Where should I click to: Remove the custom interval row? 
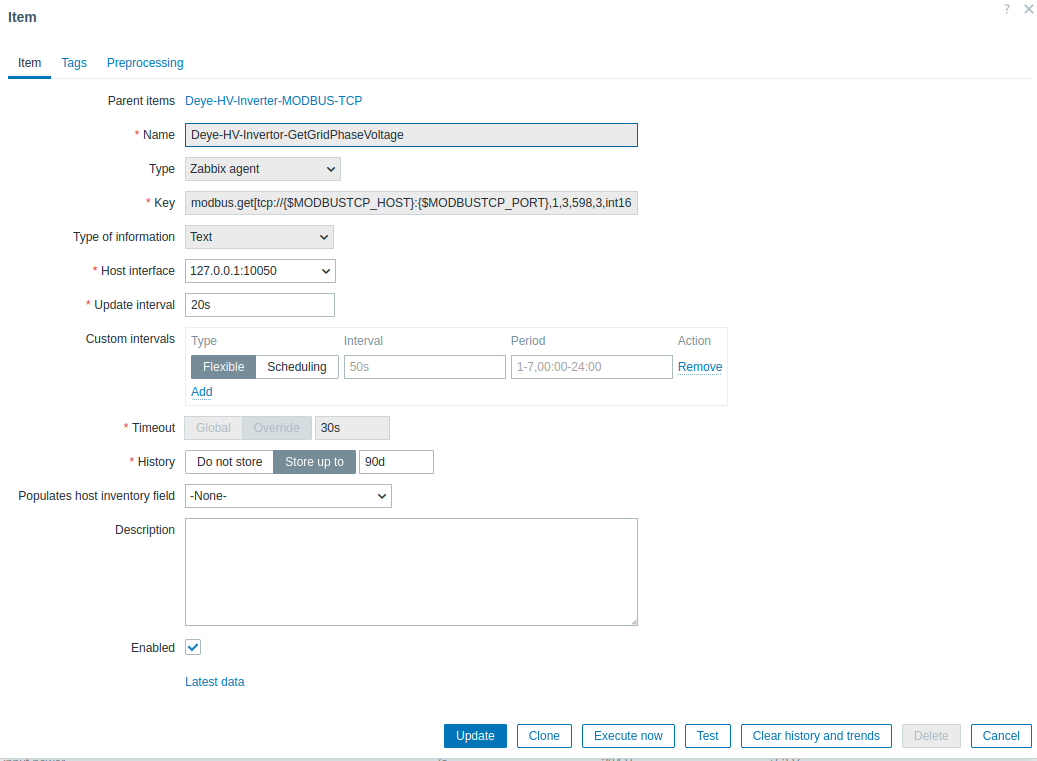tap(700, 367)
